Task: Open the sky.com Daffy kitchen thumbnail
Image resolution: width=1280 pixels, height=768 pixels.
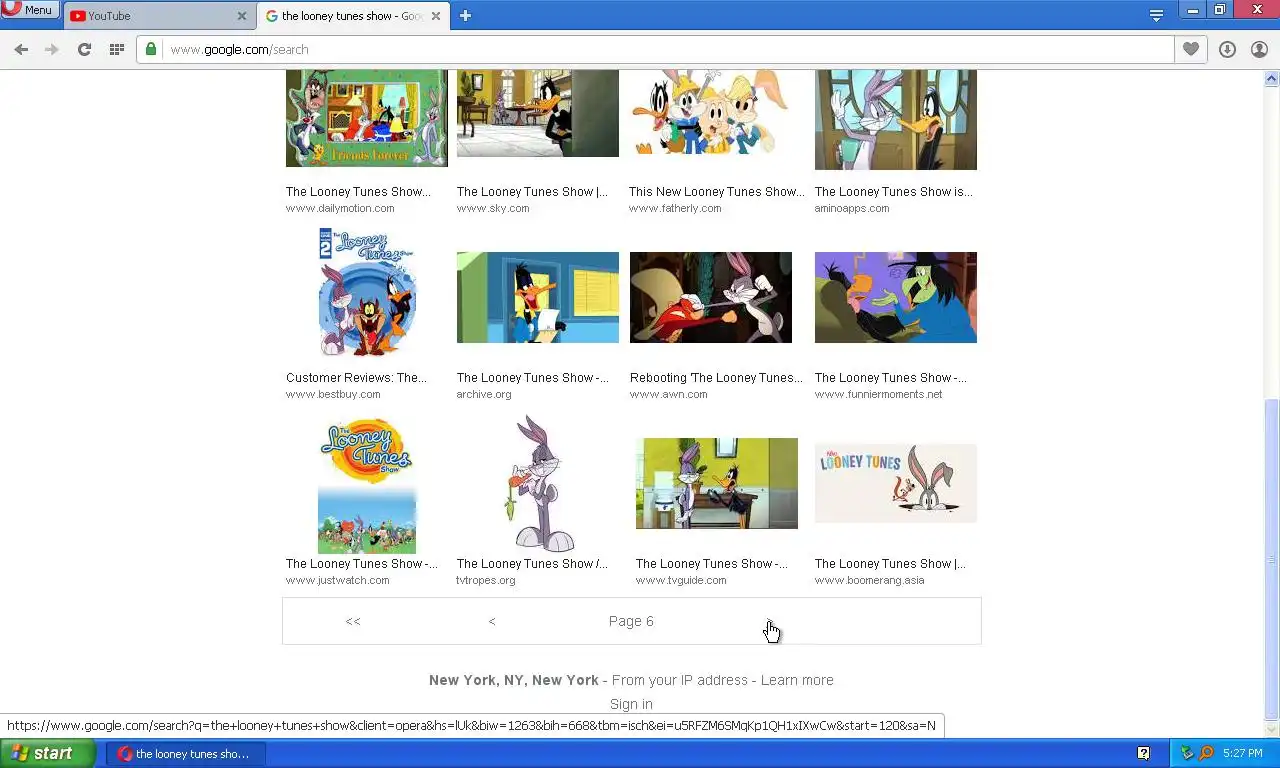Action: point(538,113)
